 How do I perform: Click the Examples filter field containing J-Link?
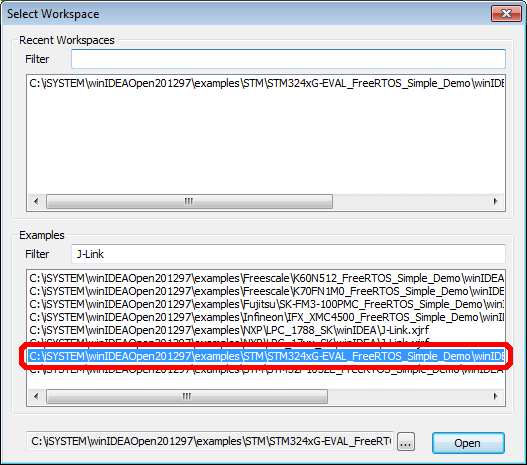pyautogui.click(x=288, y=254)
